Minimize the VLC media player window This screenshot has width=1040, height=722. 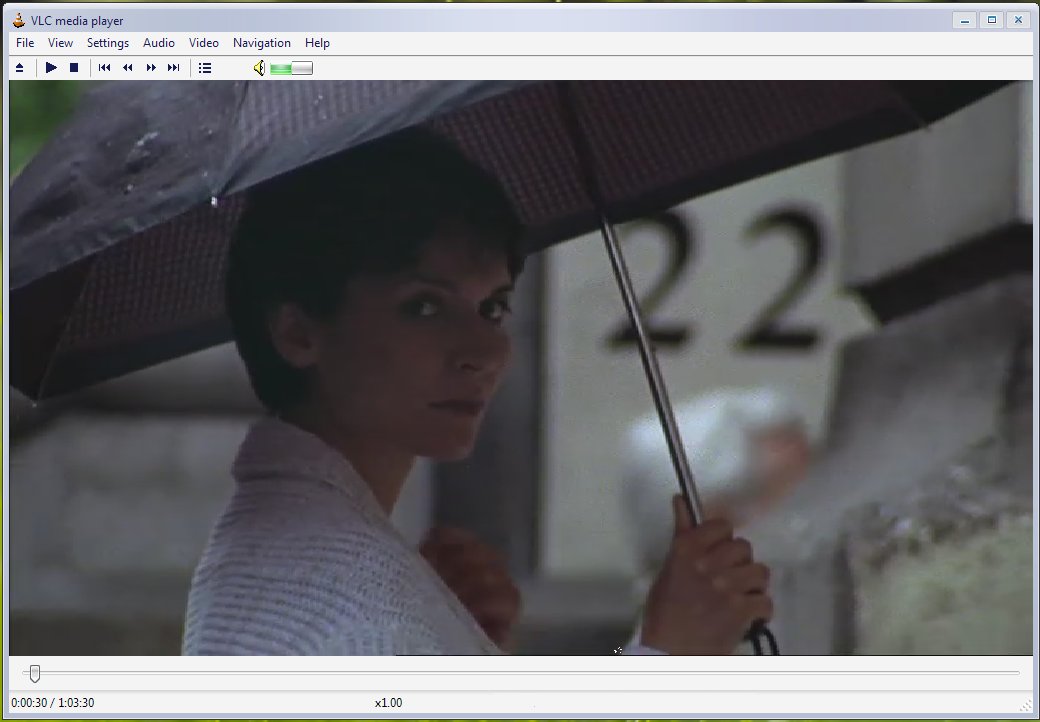964,21
